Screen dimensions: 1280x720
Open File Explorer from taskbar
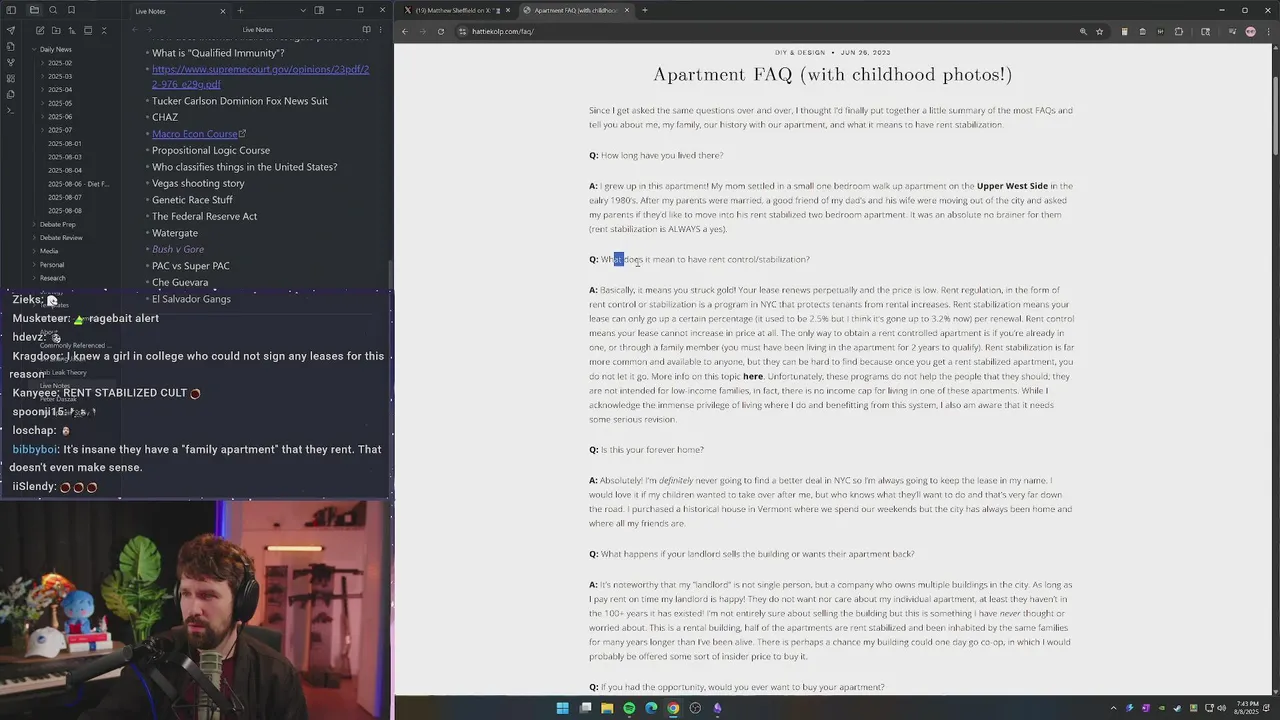coord(607,708)
